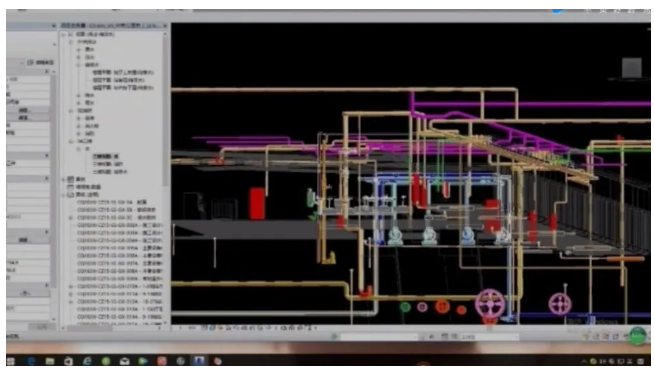654x371 pixels.
Task: Collapse the root 视图 node in Project Browser
Action: pyautogui.click(x=63, y=34)
